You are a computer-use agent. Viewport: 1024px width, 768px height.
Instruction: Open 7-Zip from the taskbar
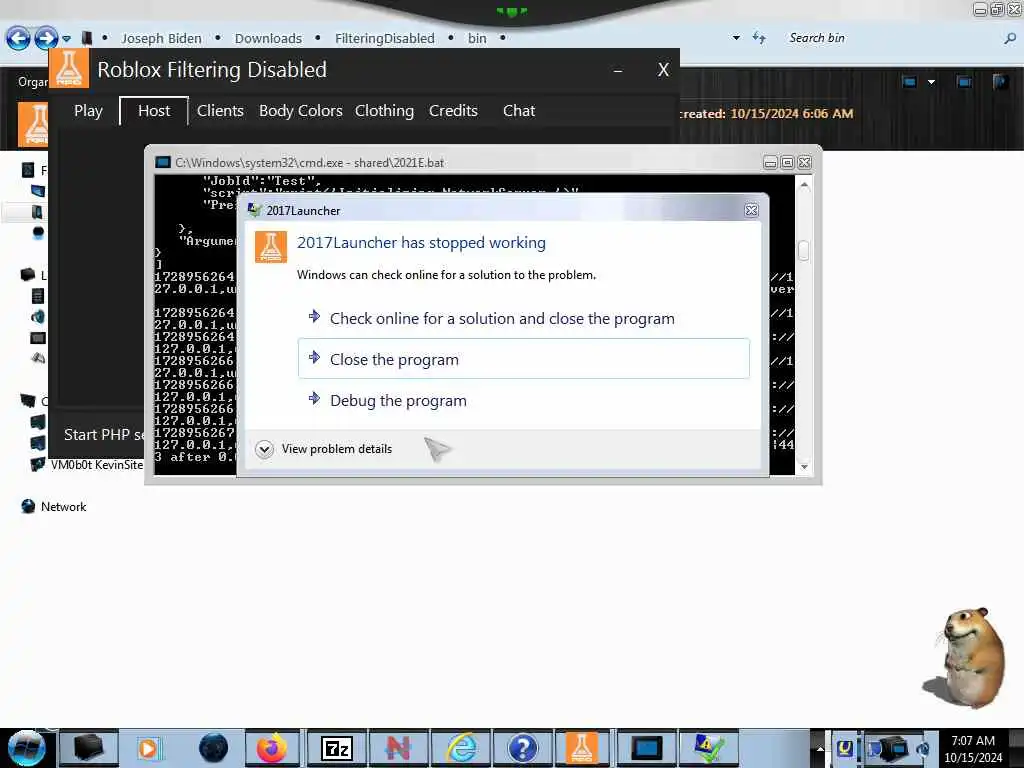click(336, 748)
